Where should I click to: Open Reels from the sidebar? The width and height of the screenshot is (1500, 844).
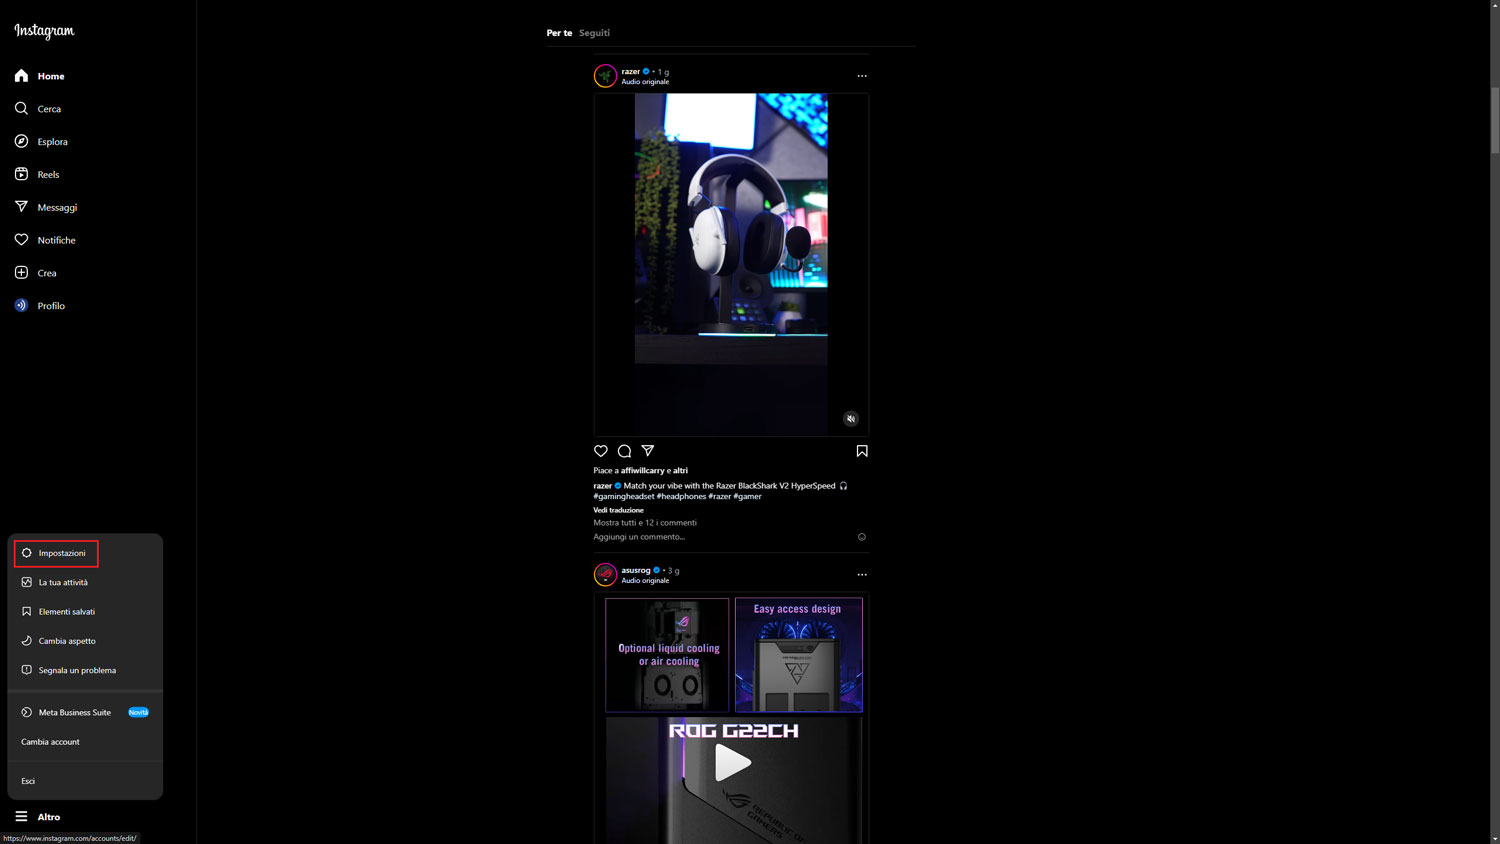point(37,174)
